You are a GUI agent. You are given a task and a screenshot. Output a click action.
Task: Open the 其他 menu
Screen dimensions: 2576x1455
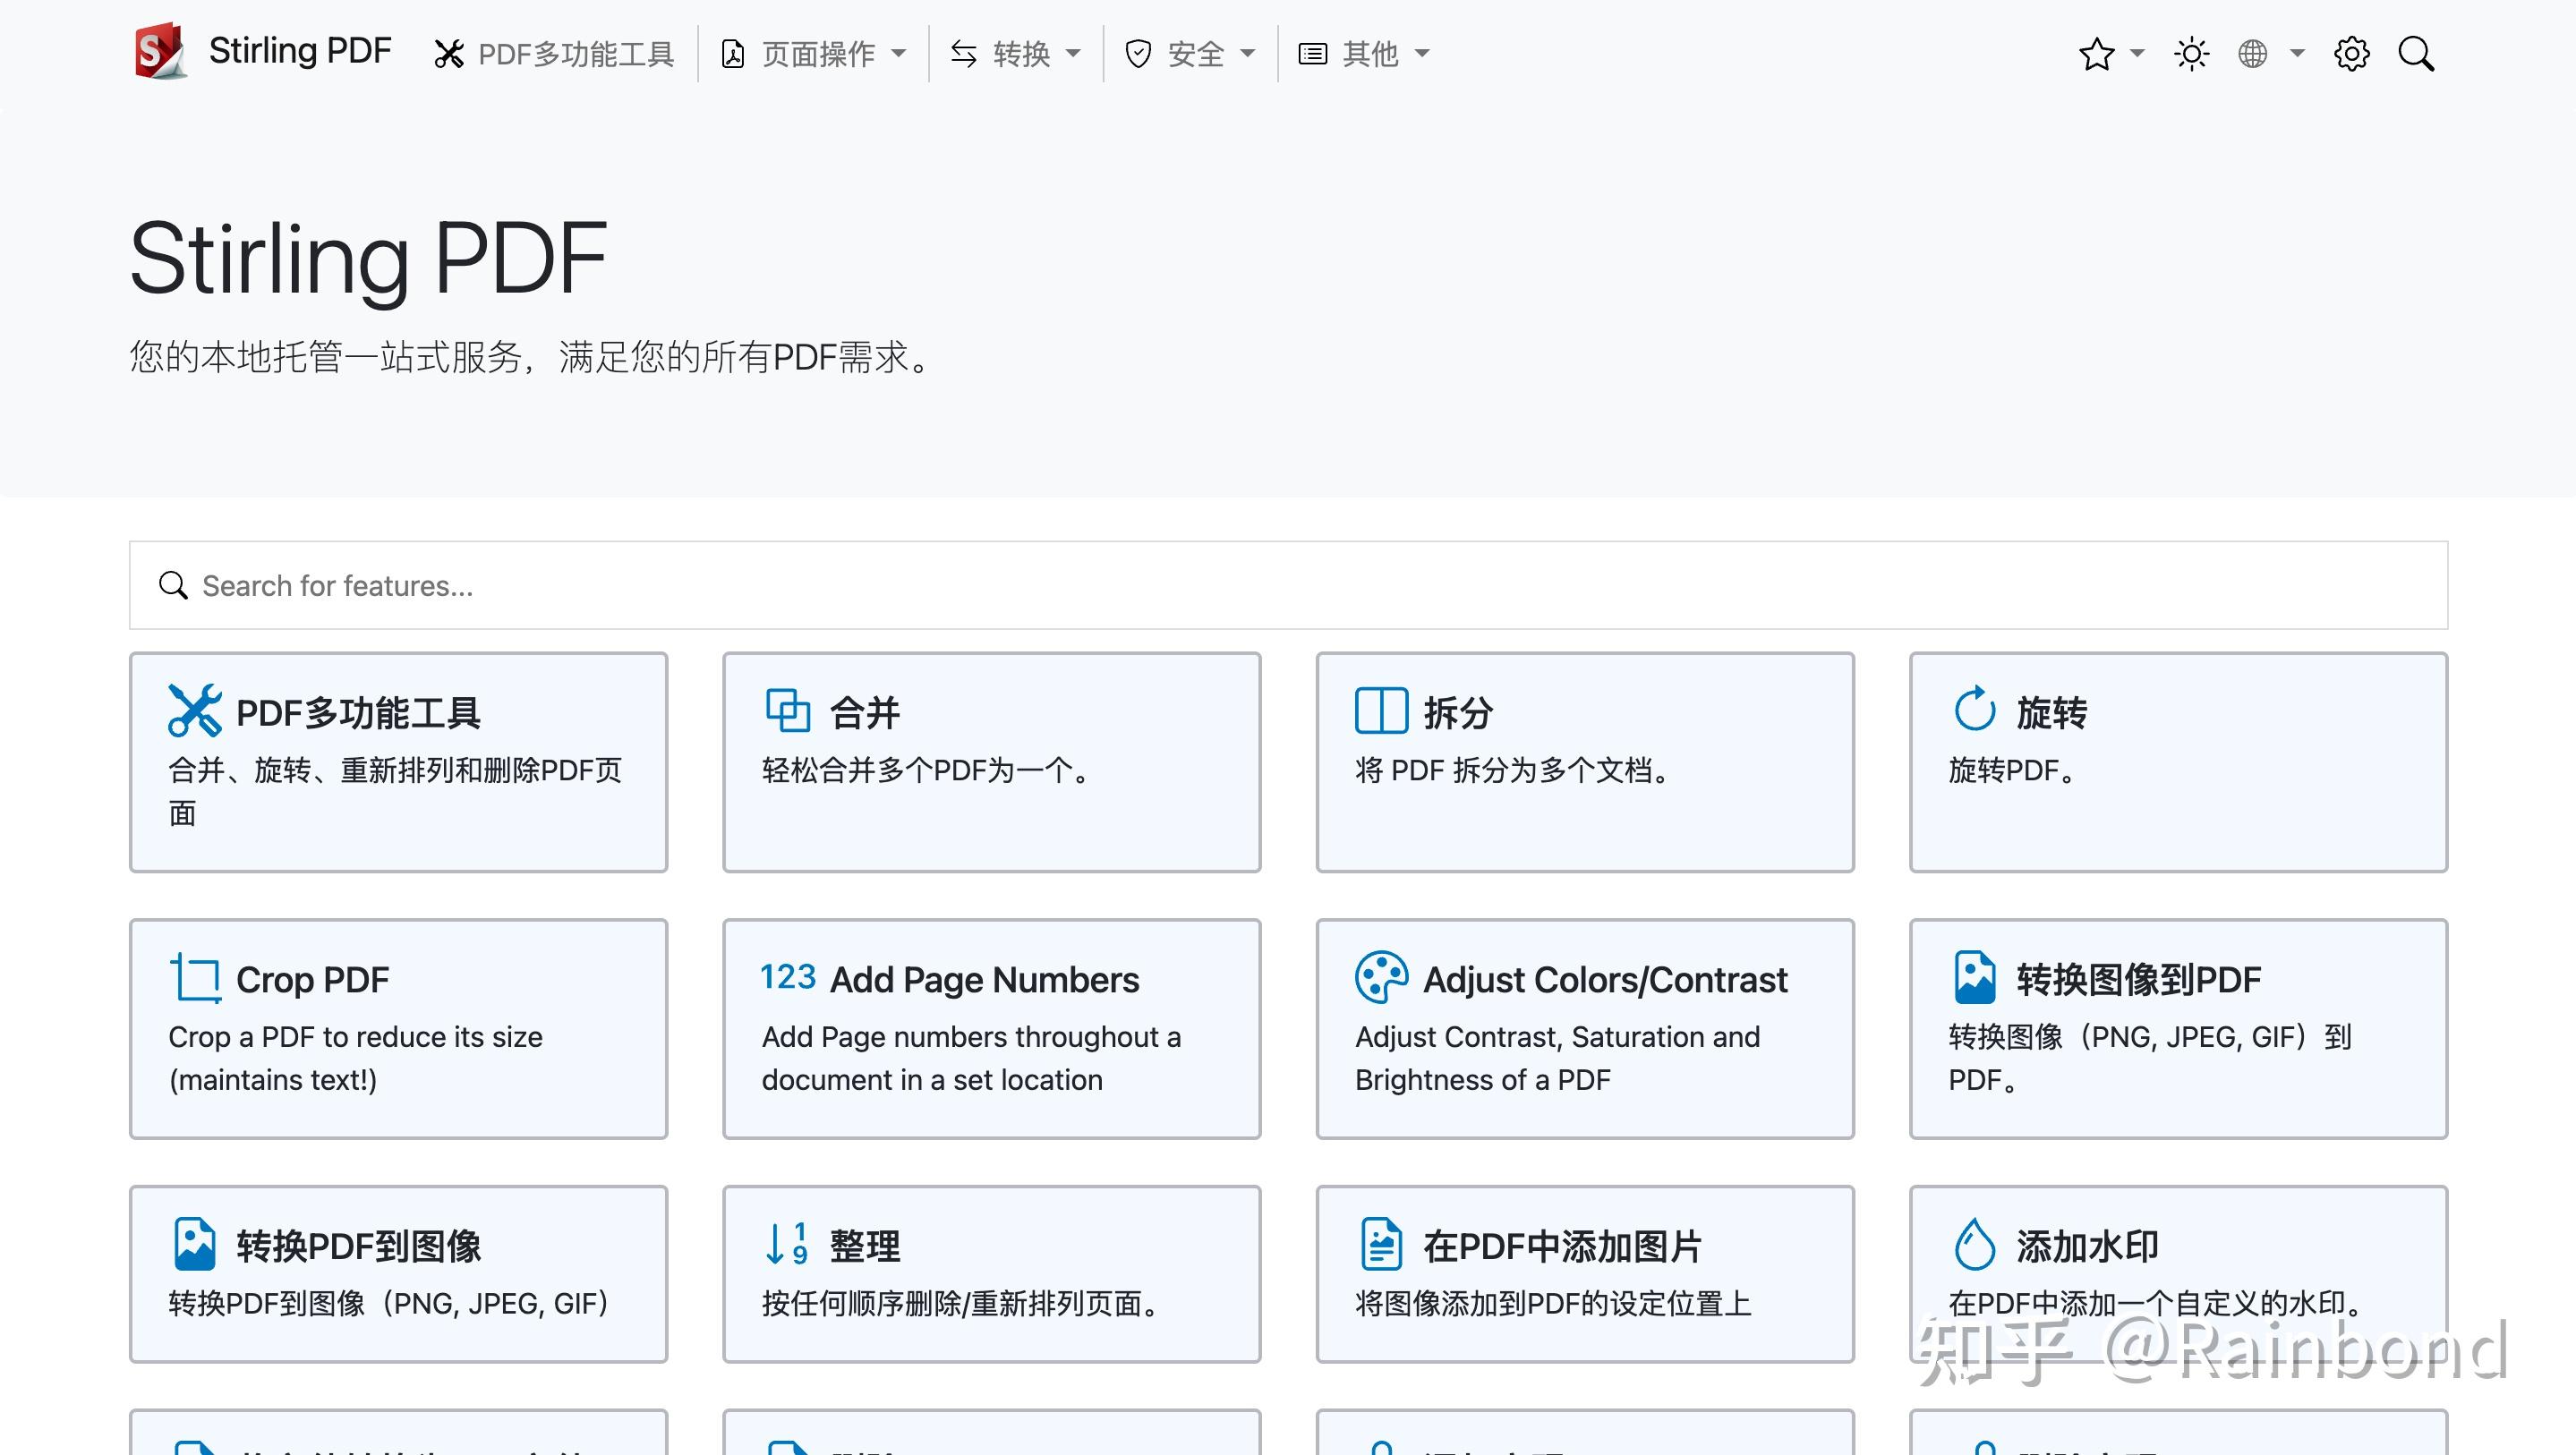pyautogui.click(x=1364, y=54)
